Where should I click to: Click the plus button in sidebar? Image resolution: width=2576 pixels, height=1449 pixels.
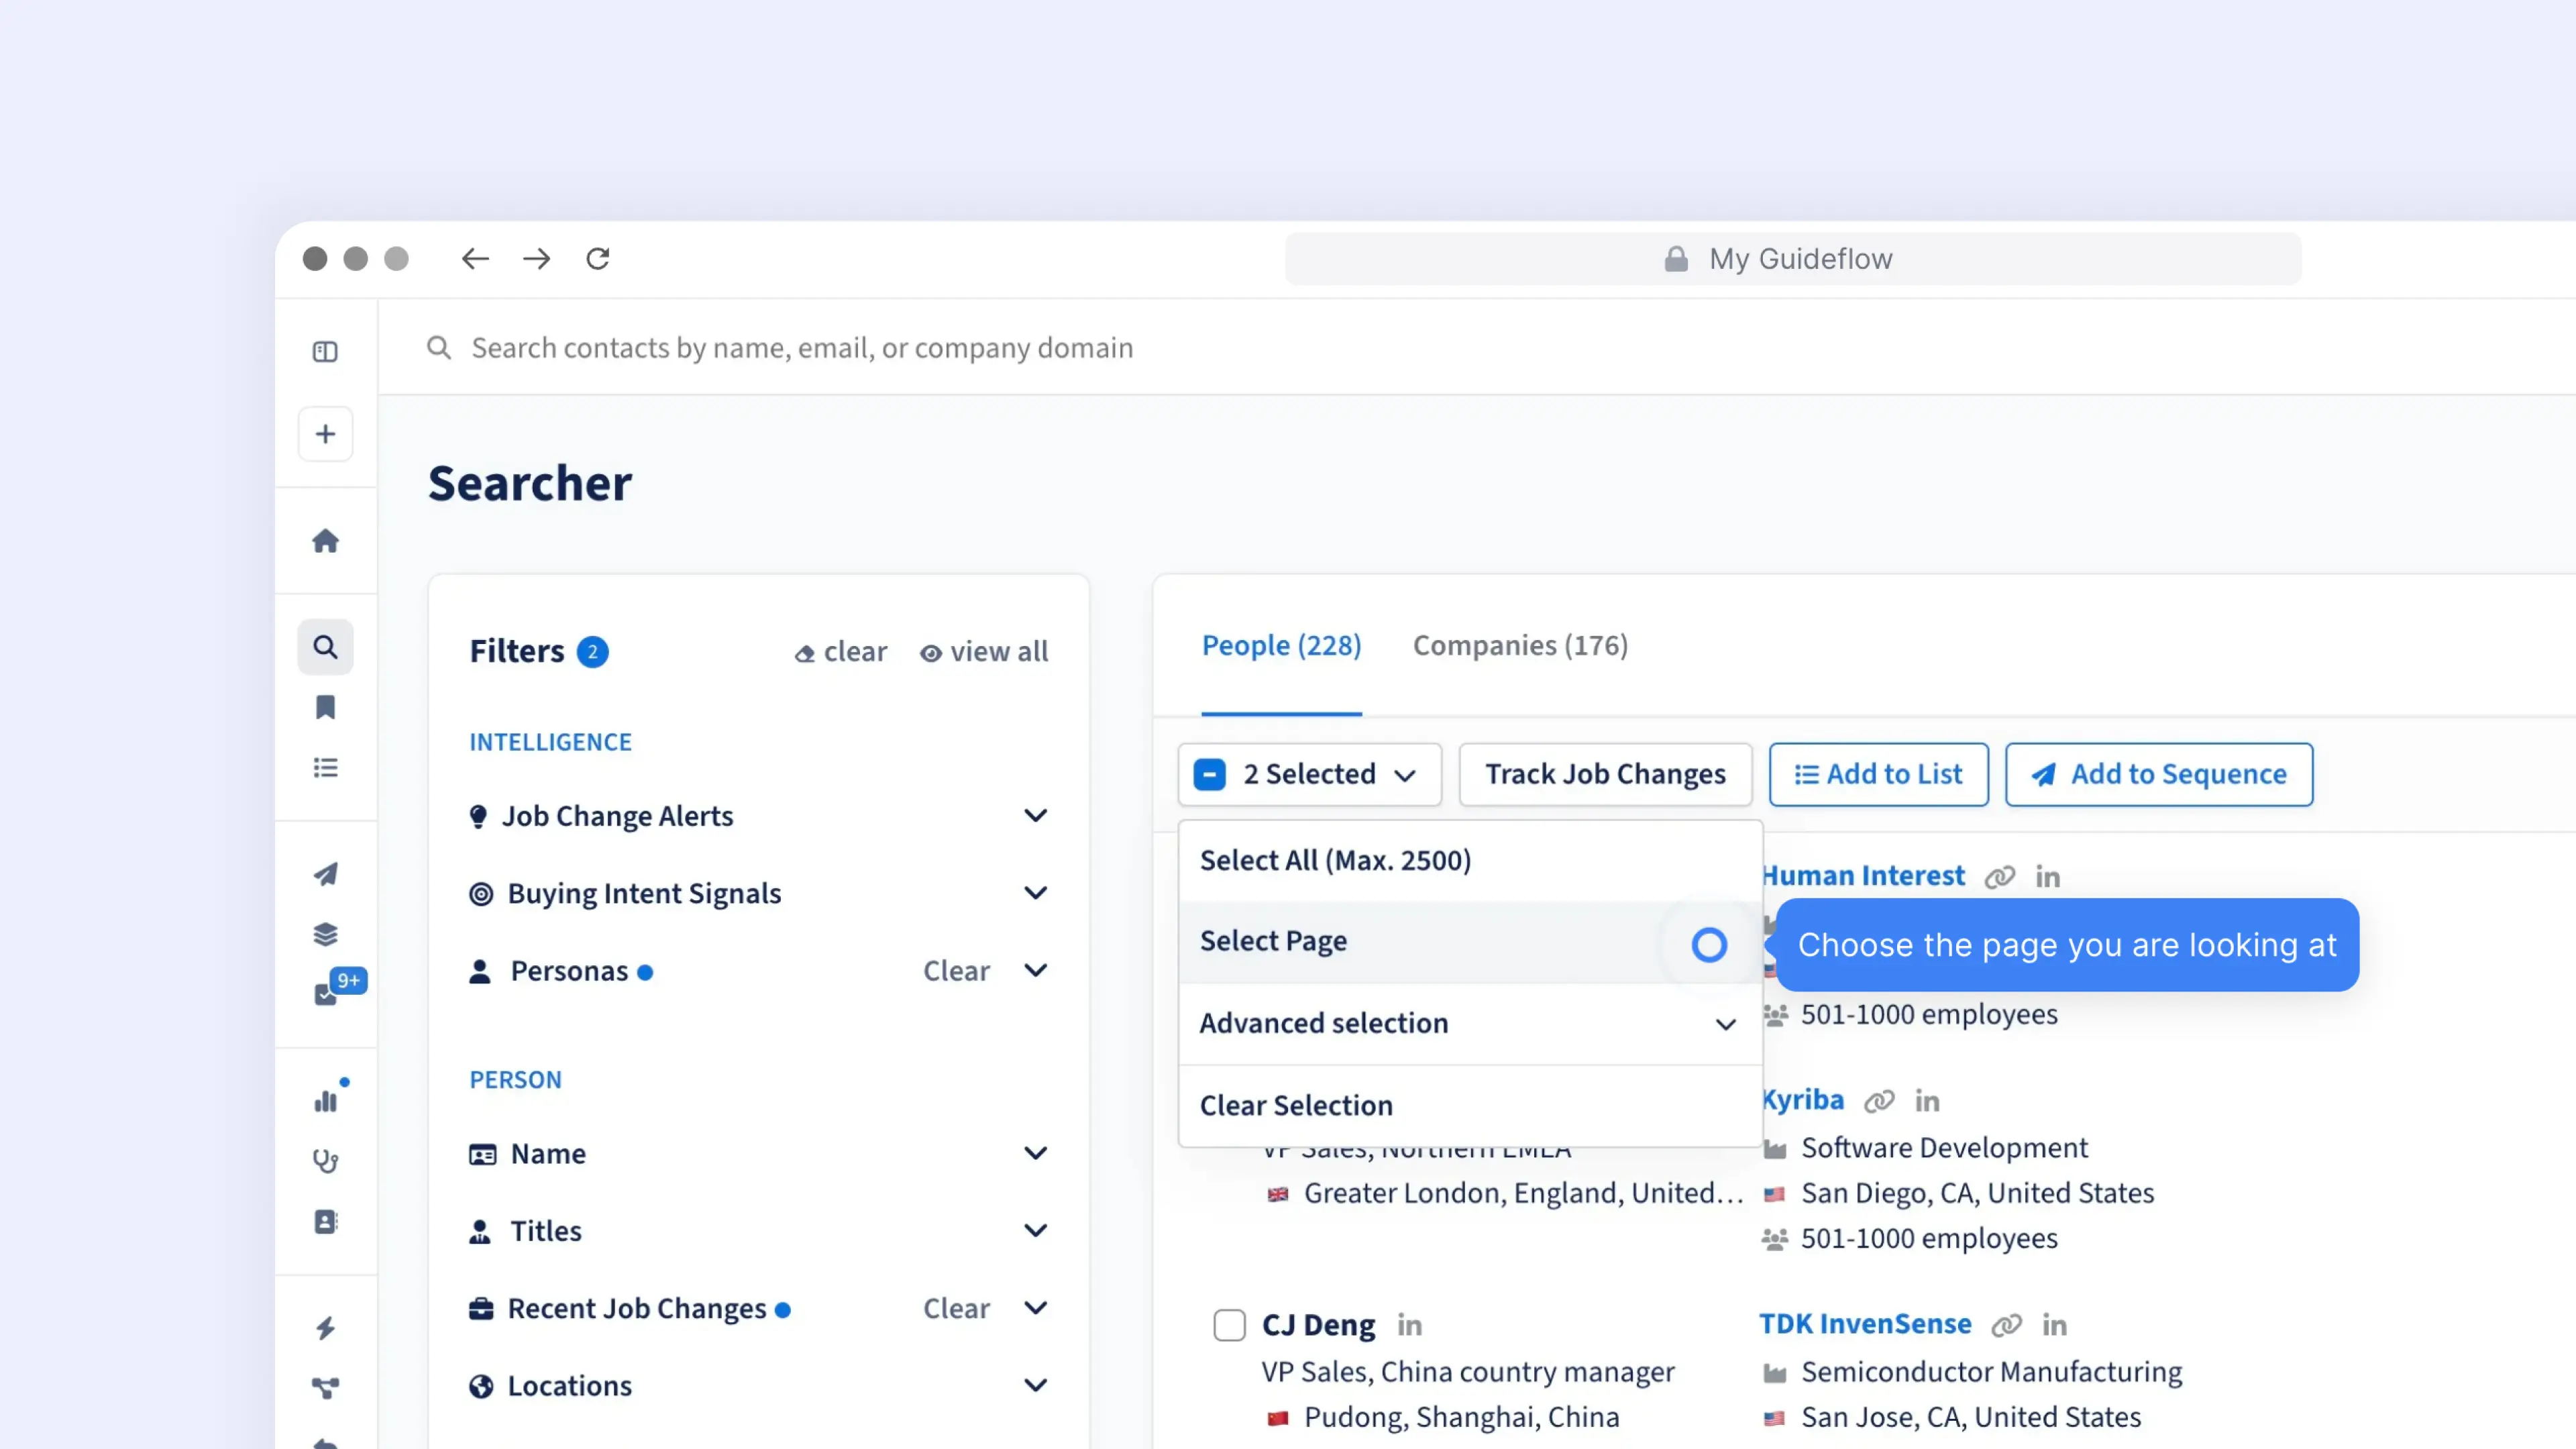pyautogui.click(x=325, y=434)
